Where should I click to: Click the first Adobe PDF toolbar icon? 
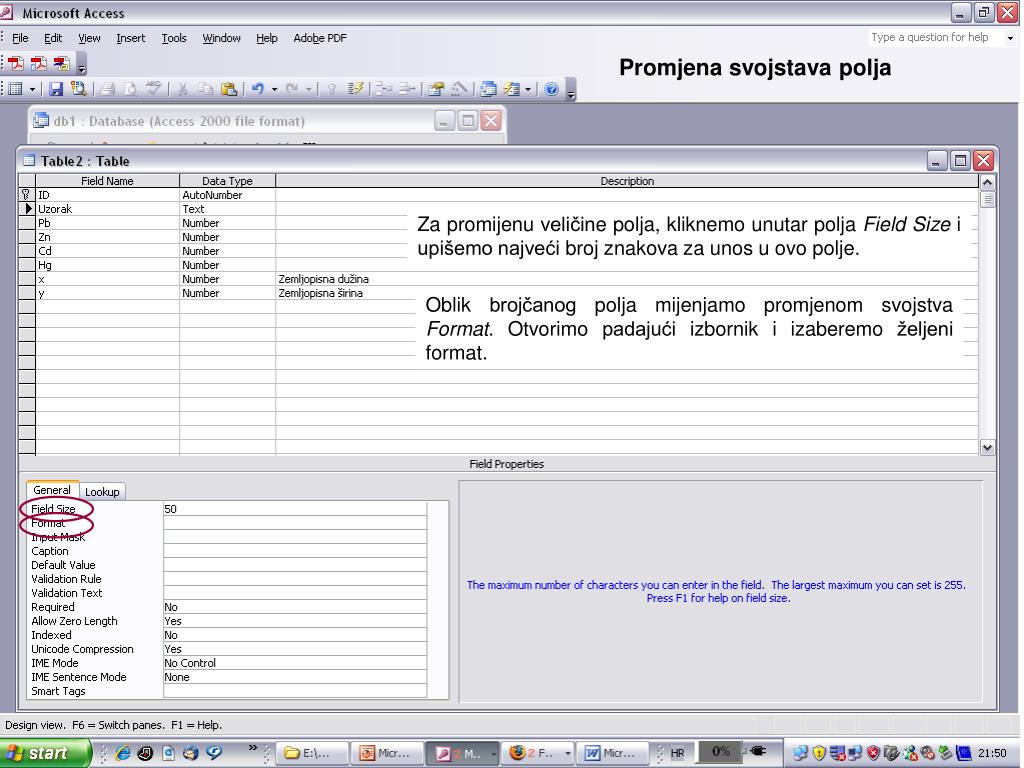pos(16,63)
